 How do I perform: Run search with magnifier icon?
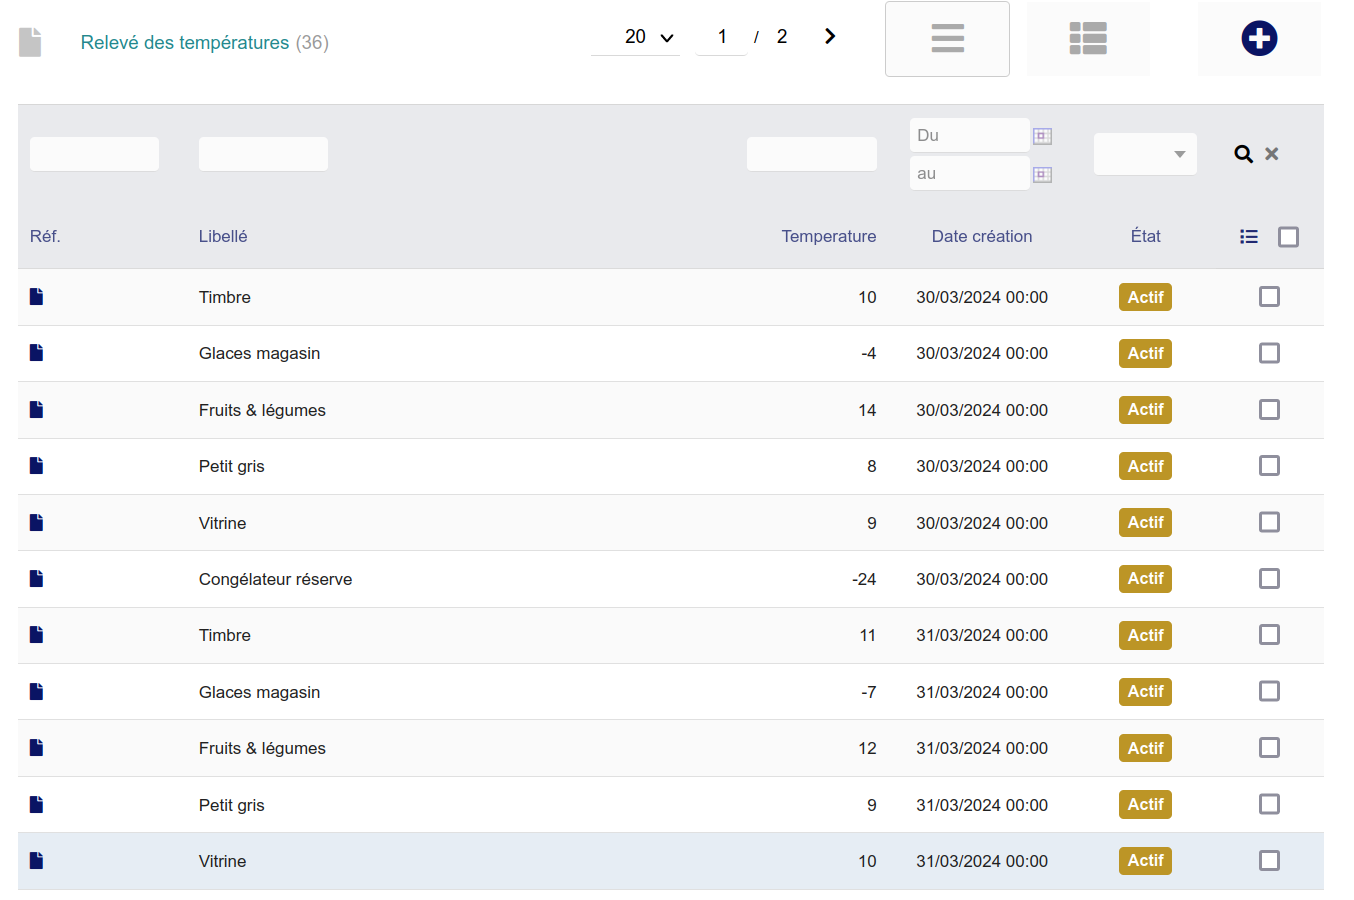click(x=1243, y=154)
